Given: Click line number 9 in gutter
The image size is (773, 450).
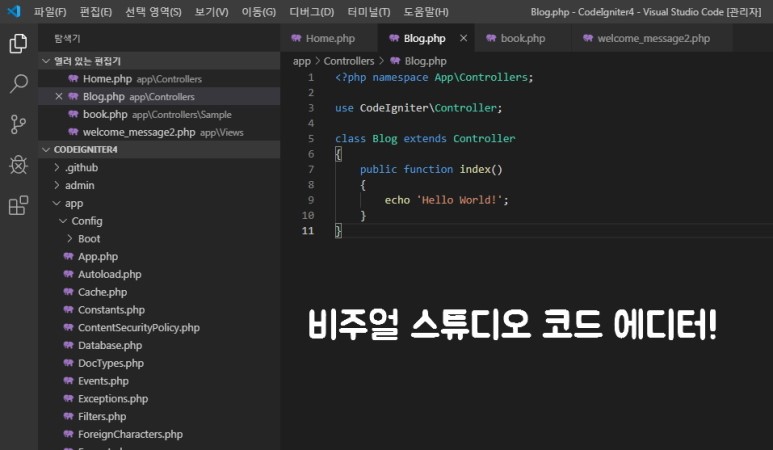Looking at the screenshot, I should pyautogui.click(x=311, y=200).
